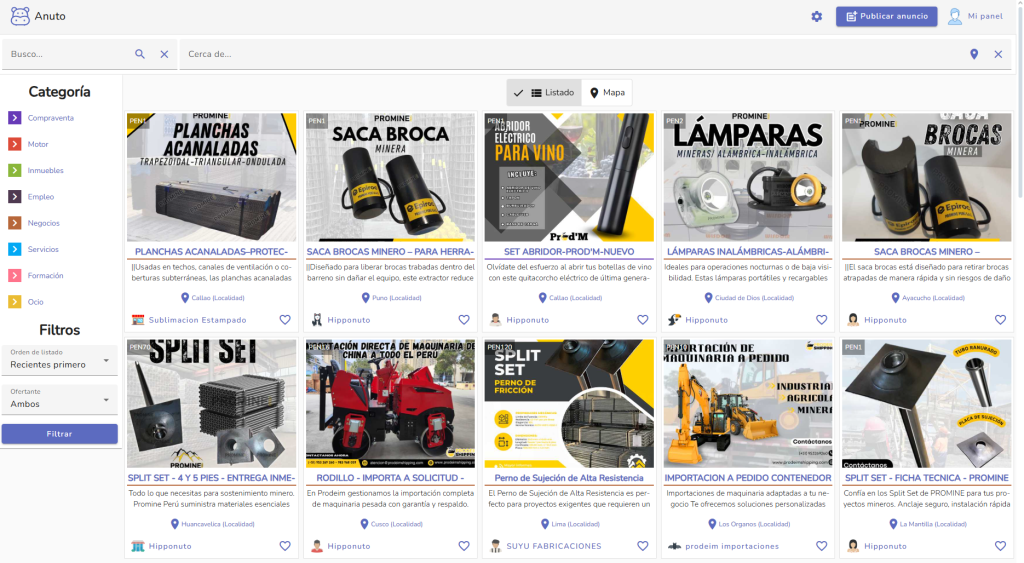Favorite the Saca Brocas Ayacucho listing
This screenshot has width=1024, height=563.
pyautogui.click(x=1000, y=319)
